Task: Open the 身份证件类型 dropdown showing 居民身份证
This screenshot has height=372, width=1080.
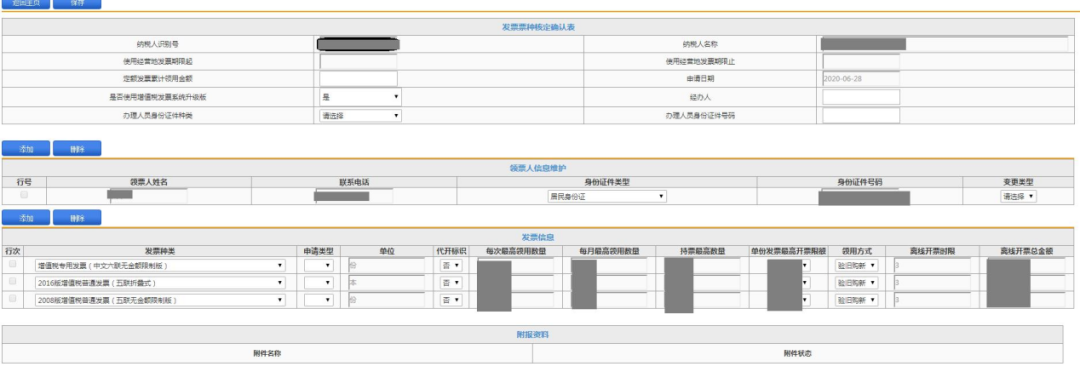Action: point(607,196)
